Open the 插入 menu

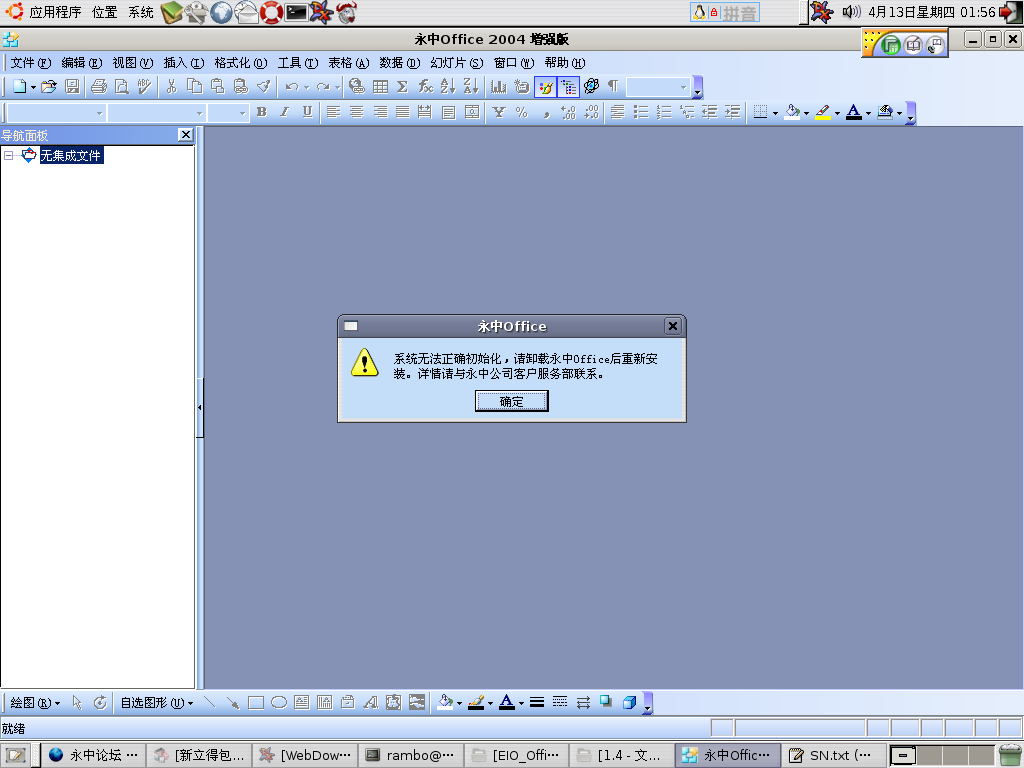184,63
